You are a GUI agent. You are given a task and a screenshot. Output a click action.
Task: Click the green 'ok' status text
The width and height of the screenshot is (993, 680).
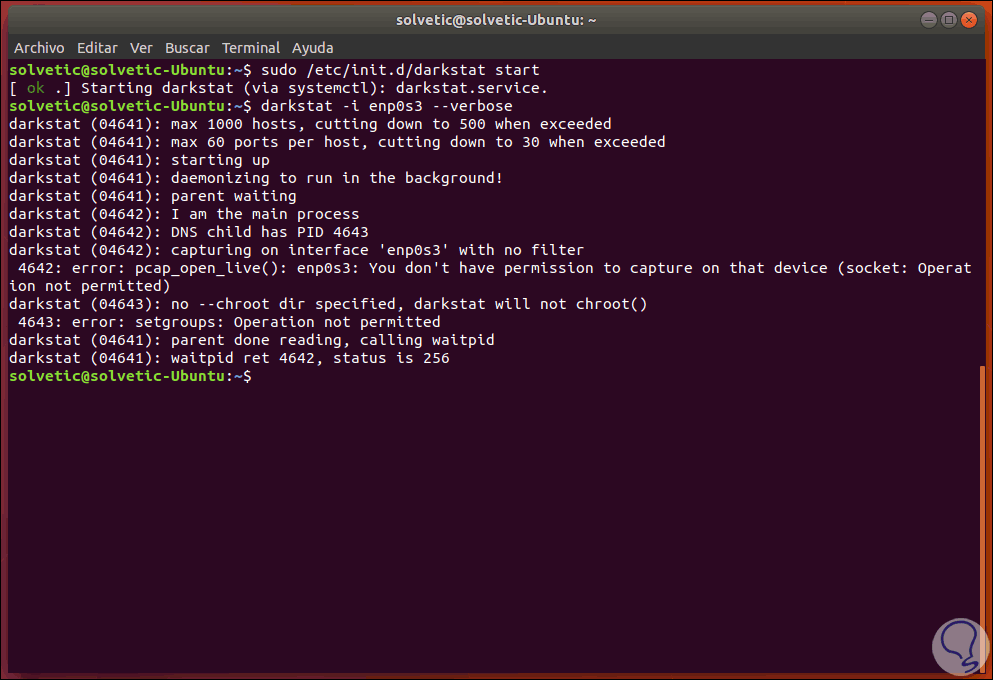pyautogui.click(x=36, y=88)
